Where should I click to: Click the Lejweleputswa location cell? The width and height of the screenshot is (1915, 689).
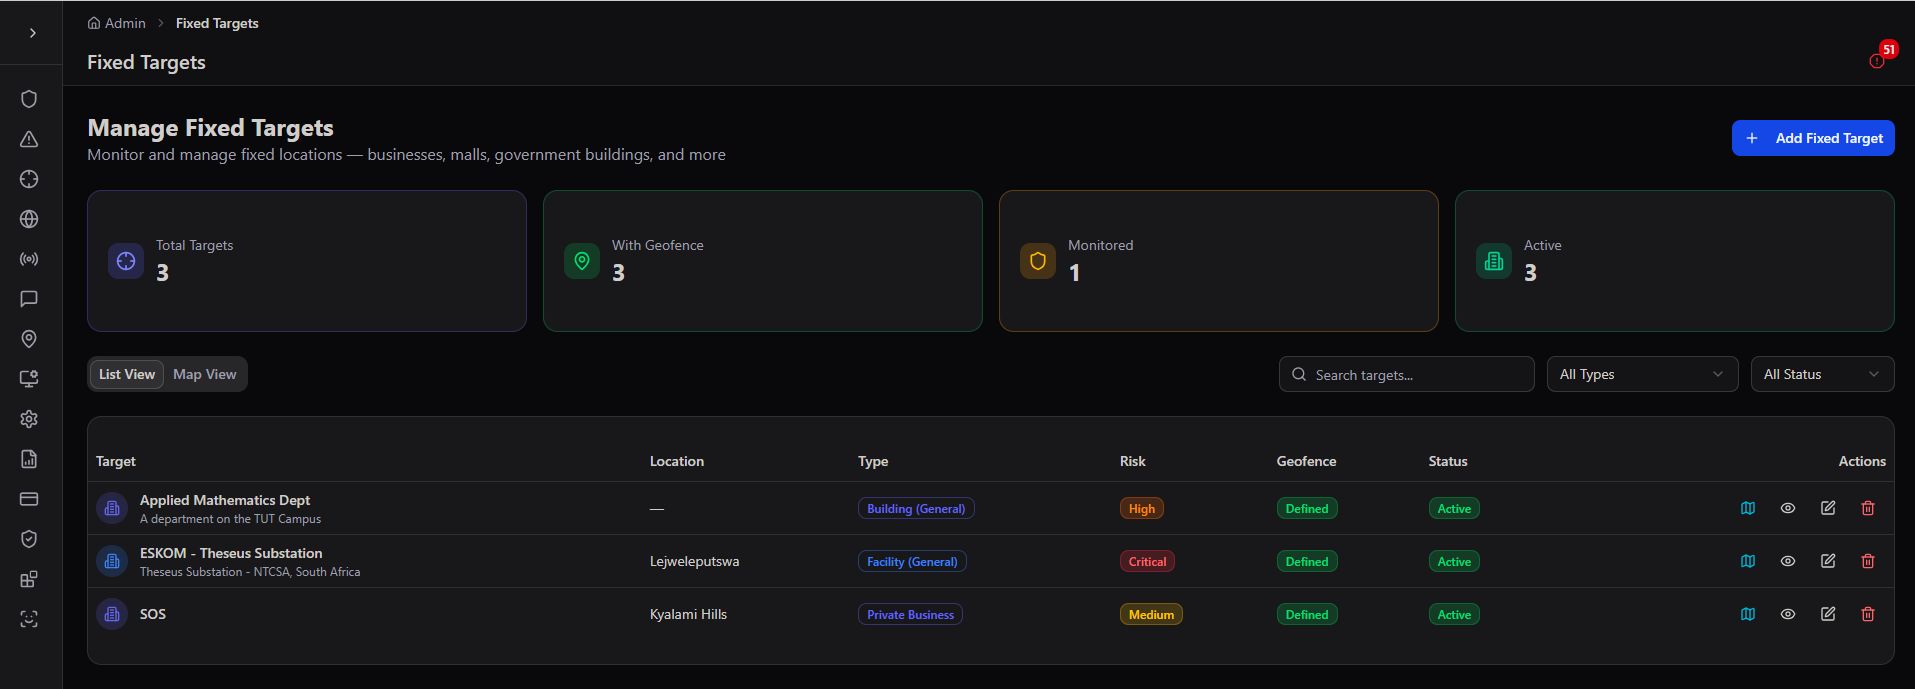(695, 561)
